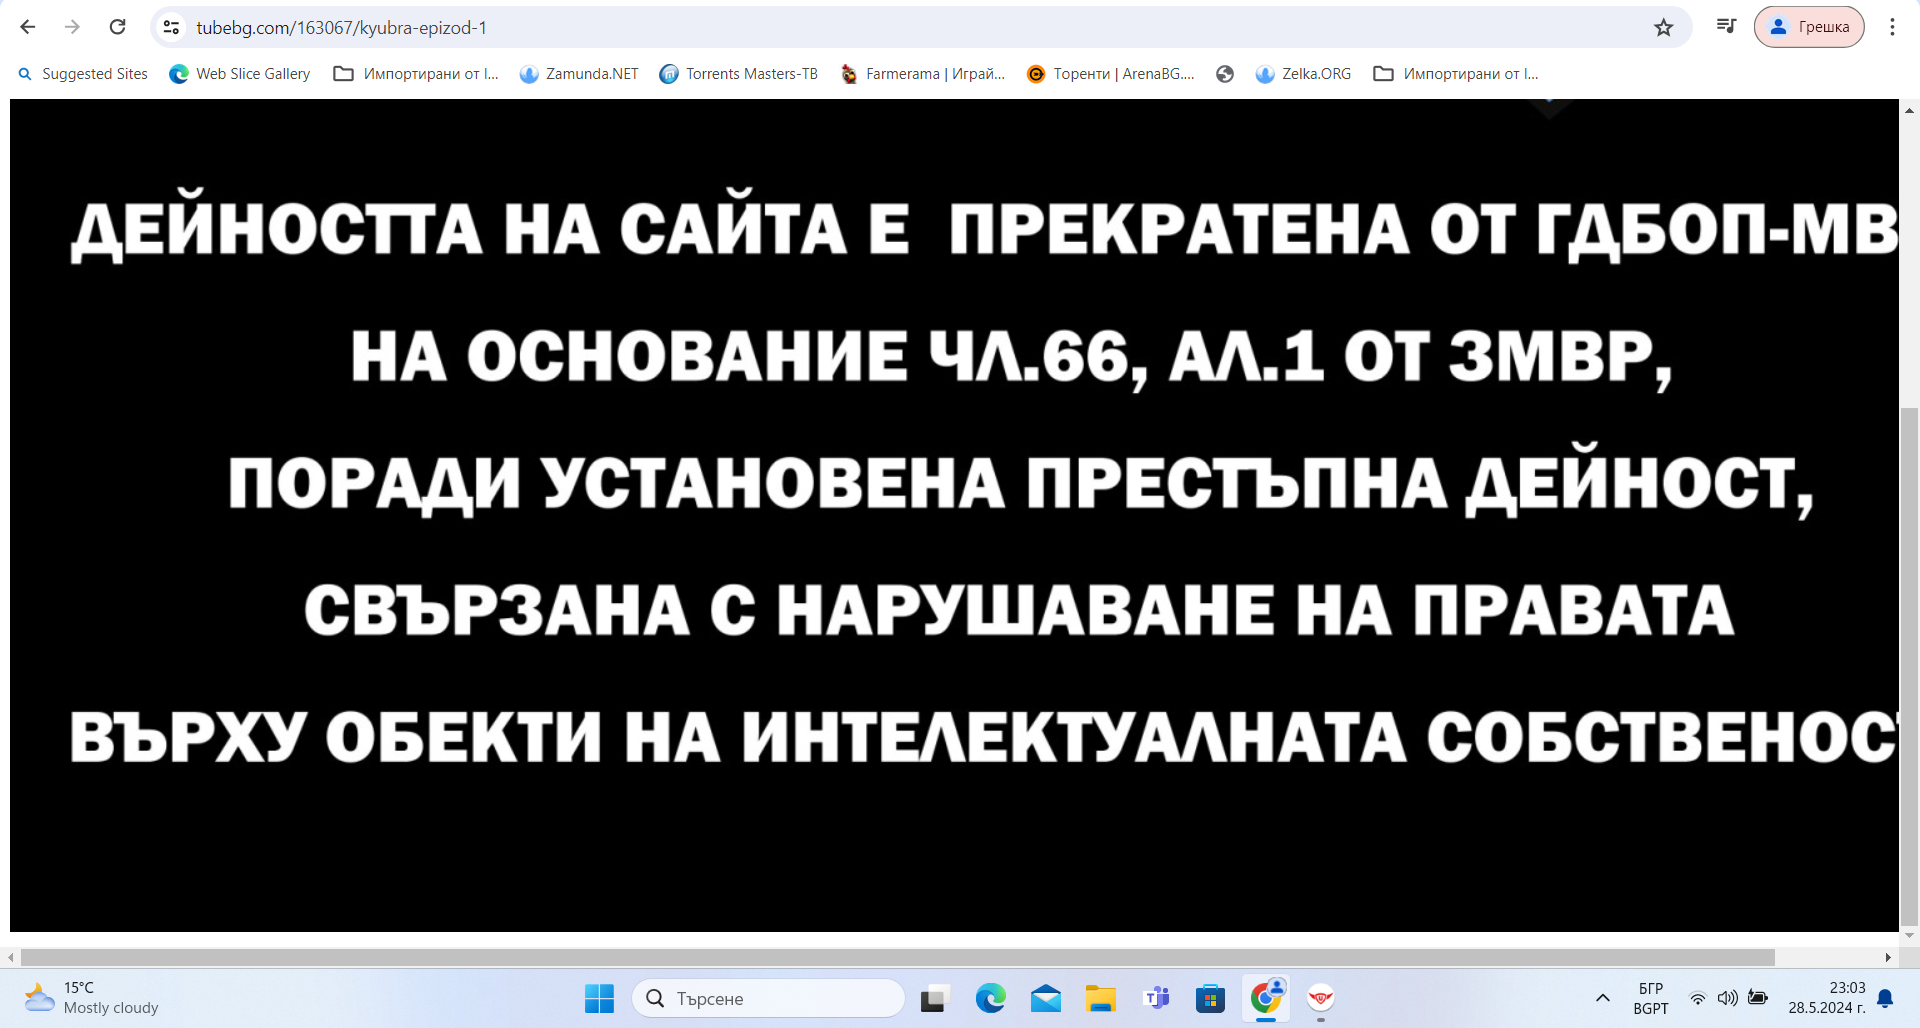This screenshot has height=1028, width=1920.
Task: Reload the current page
Action: [x=117, y=27]
